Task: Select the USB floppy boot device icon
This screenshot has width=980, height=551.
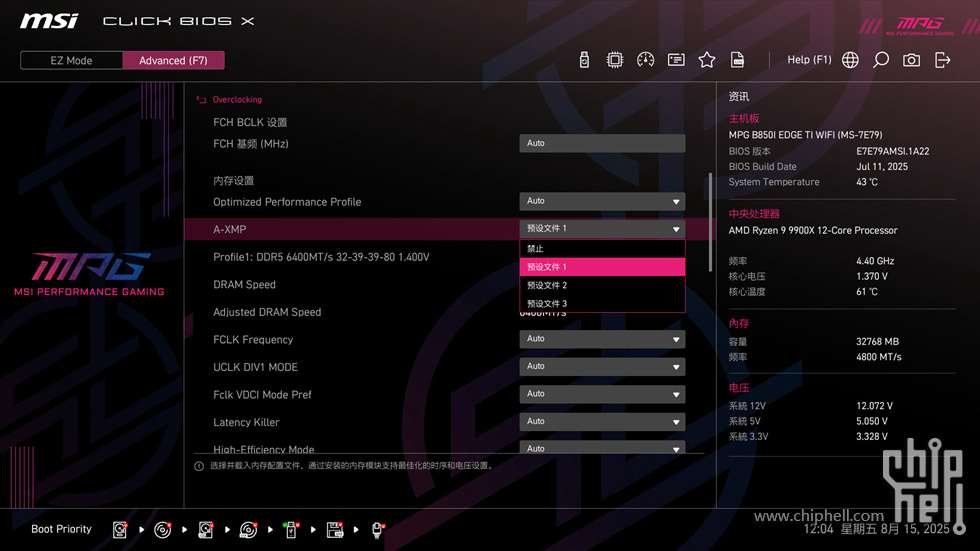Action: click(335, 530)
